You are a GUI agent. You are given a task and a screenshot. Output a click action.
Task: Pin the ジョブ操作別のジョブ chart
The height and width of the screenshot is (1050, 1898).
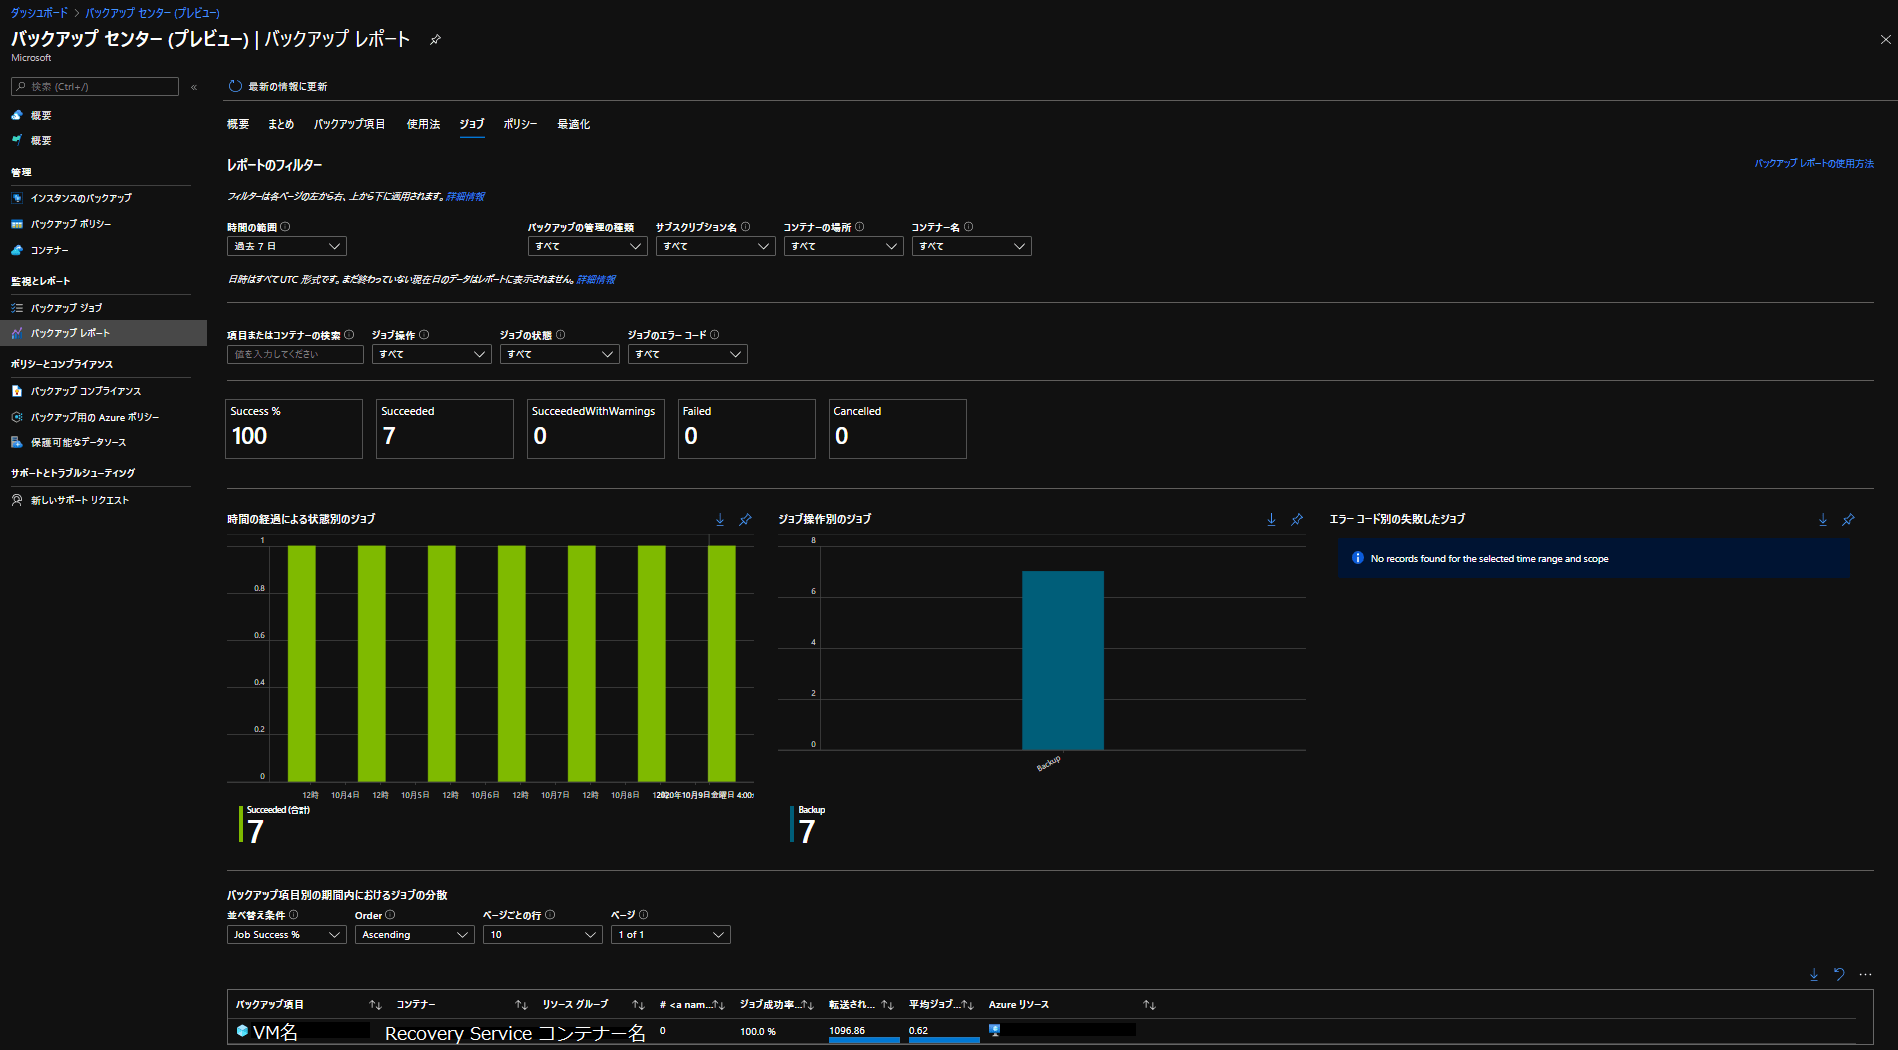tap(1297, 519)
